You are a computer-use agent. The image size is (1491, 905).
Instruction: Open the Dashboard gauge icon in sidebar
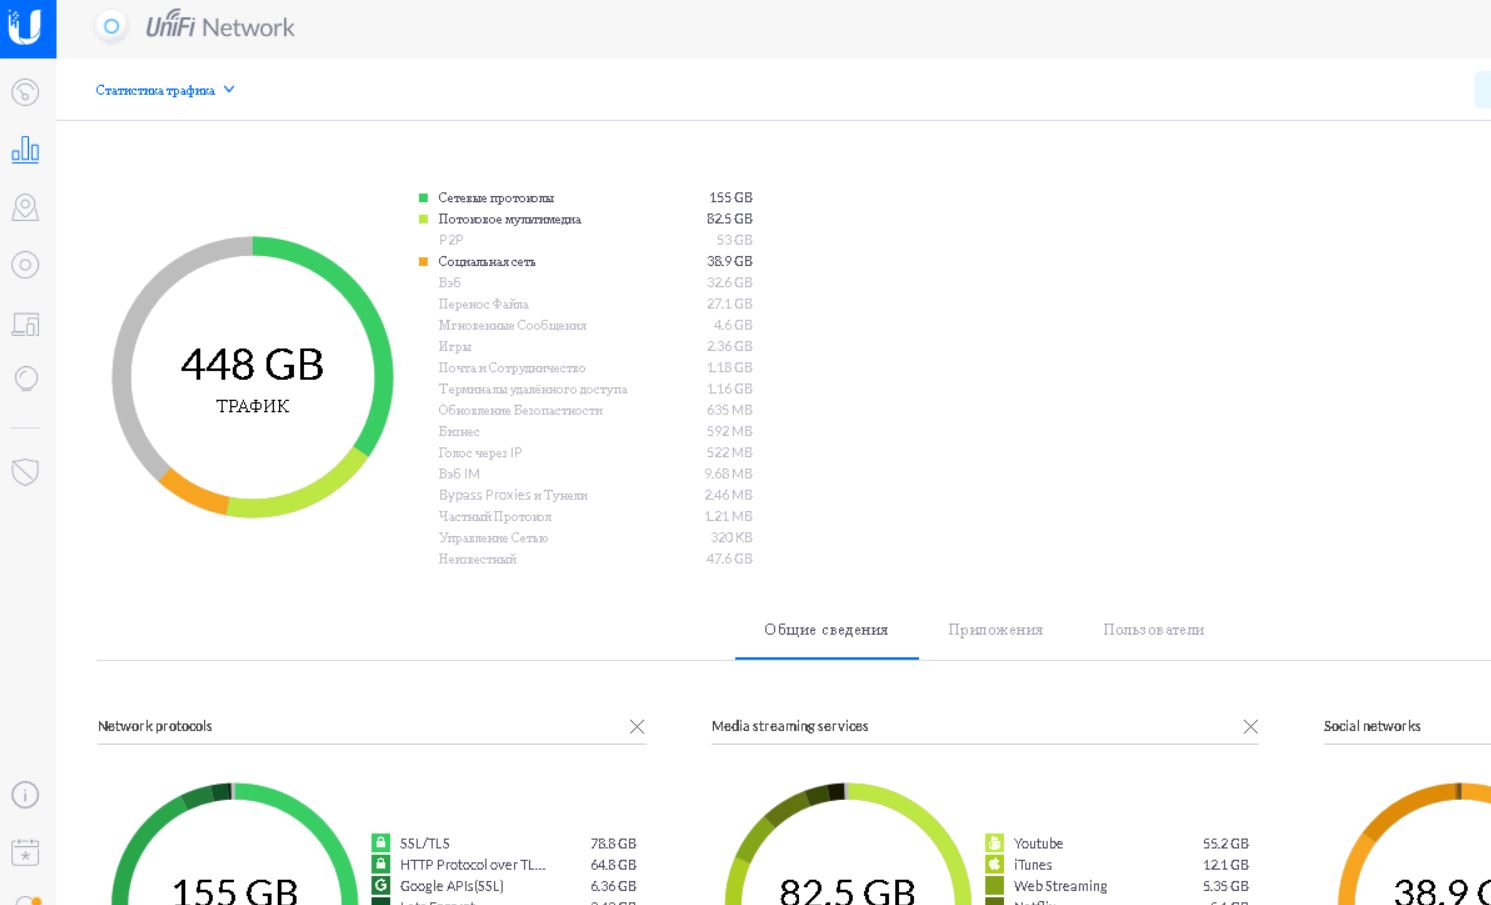(25, 93)
